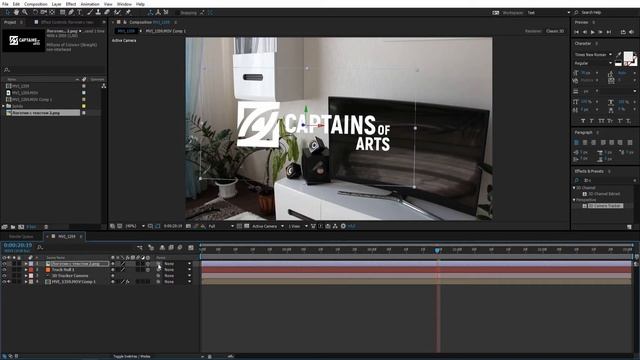Click the View Axis Mode icon
The width and height of the screenshot is (640, 360).
tap(166, 13)
